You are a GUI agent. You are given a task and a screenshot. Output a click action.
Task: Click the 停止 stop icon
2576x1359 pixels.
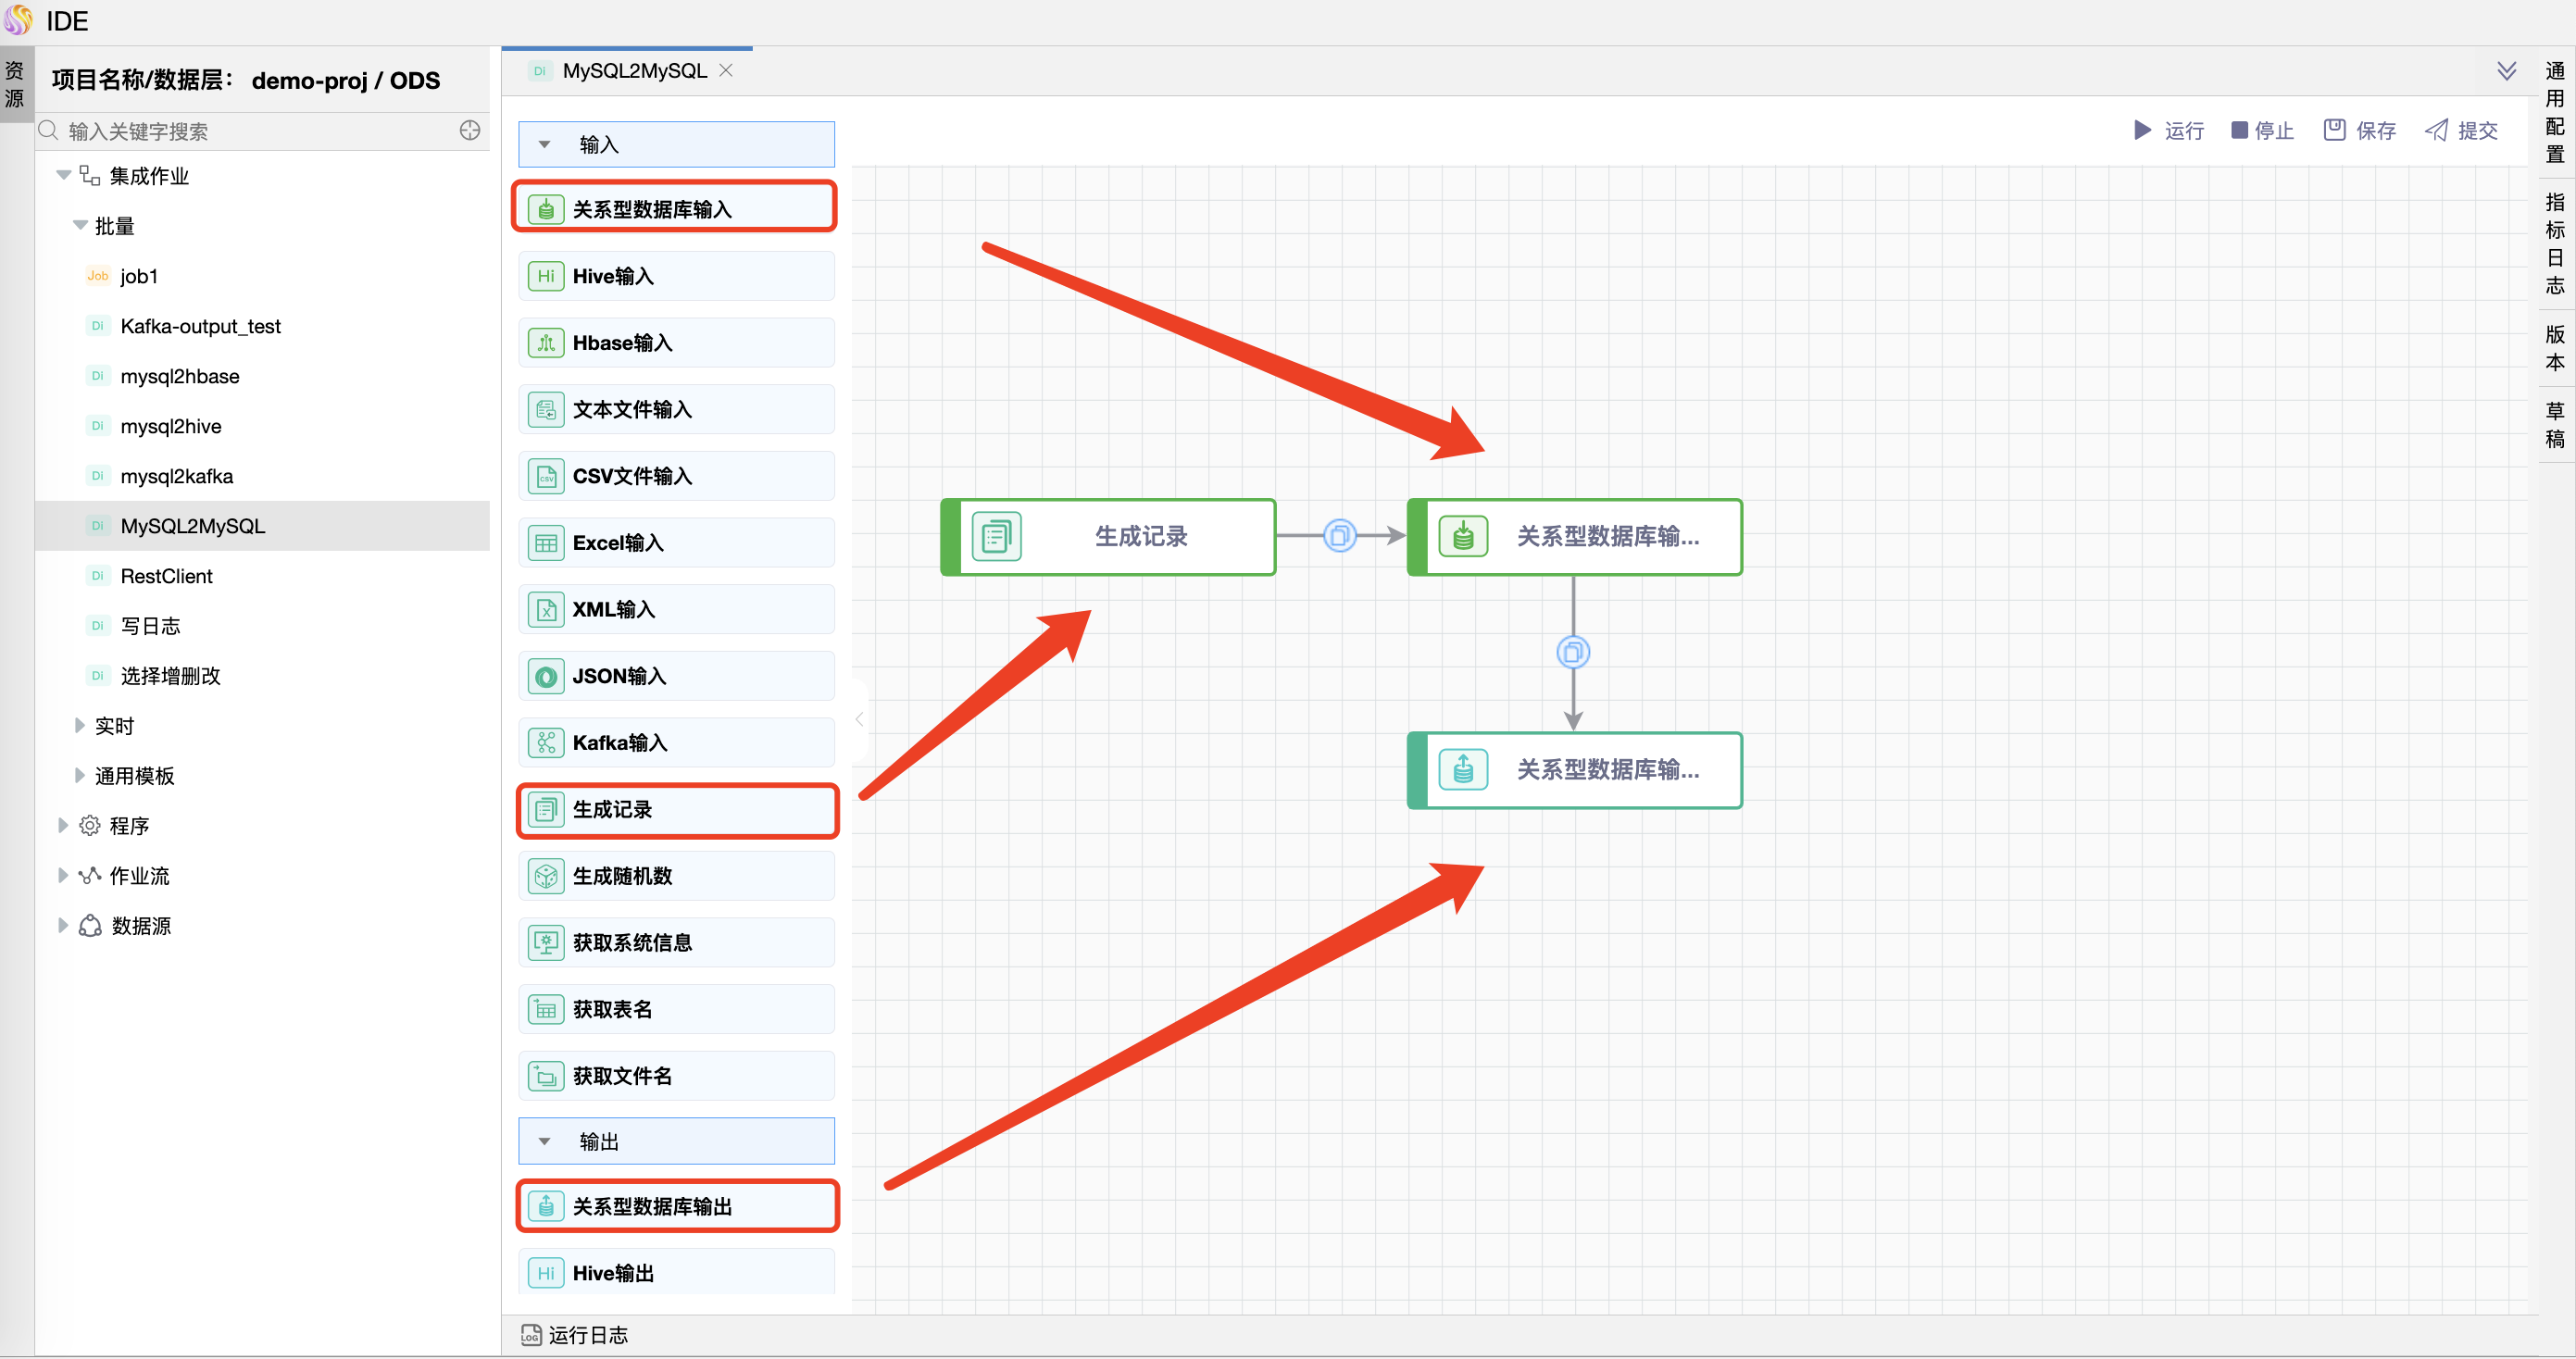click(2239, 130)
